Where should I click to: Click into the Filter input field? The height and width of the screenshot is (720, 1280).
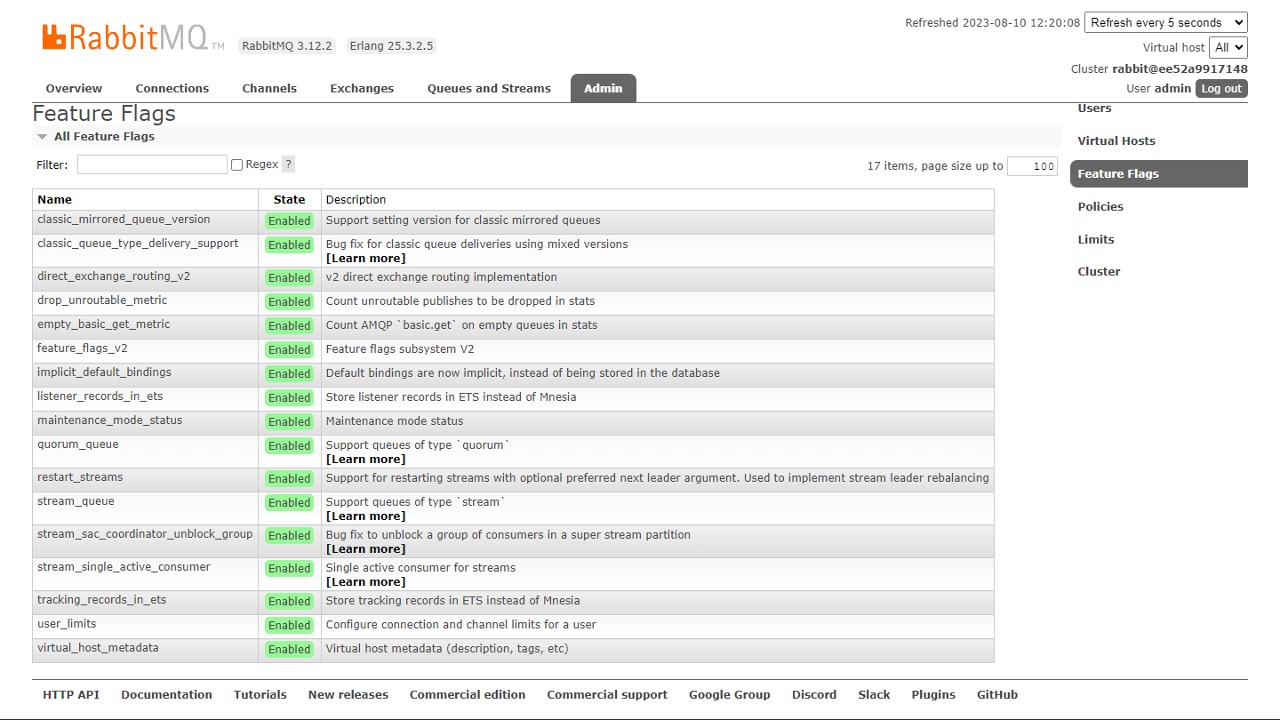coord(152,165)
